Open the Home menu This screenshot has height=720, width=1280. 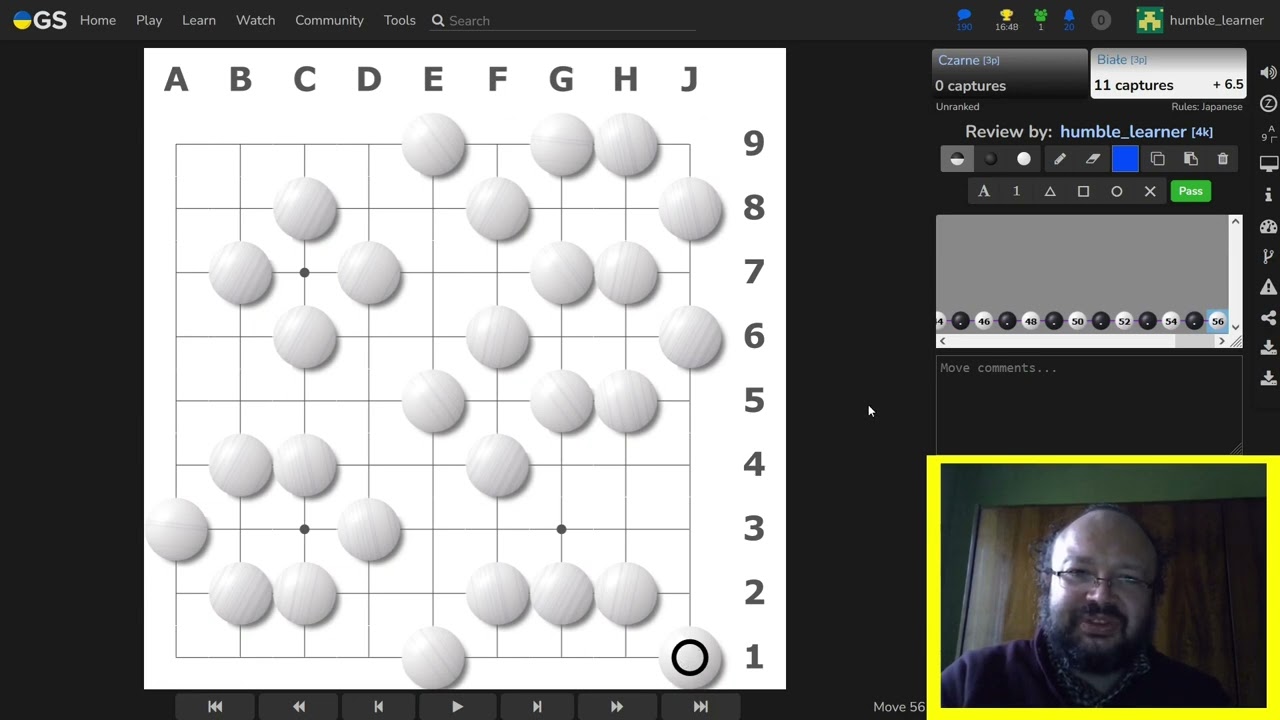[98, 20]
